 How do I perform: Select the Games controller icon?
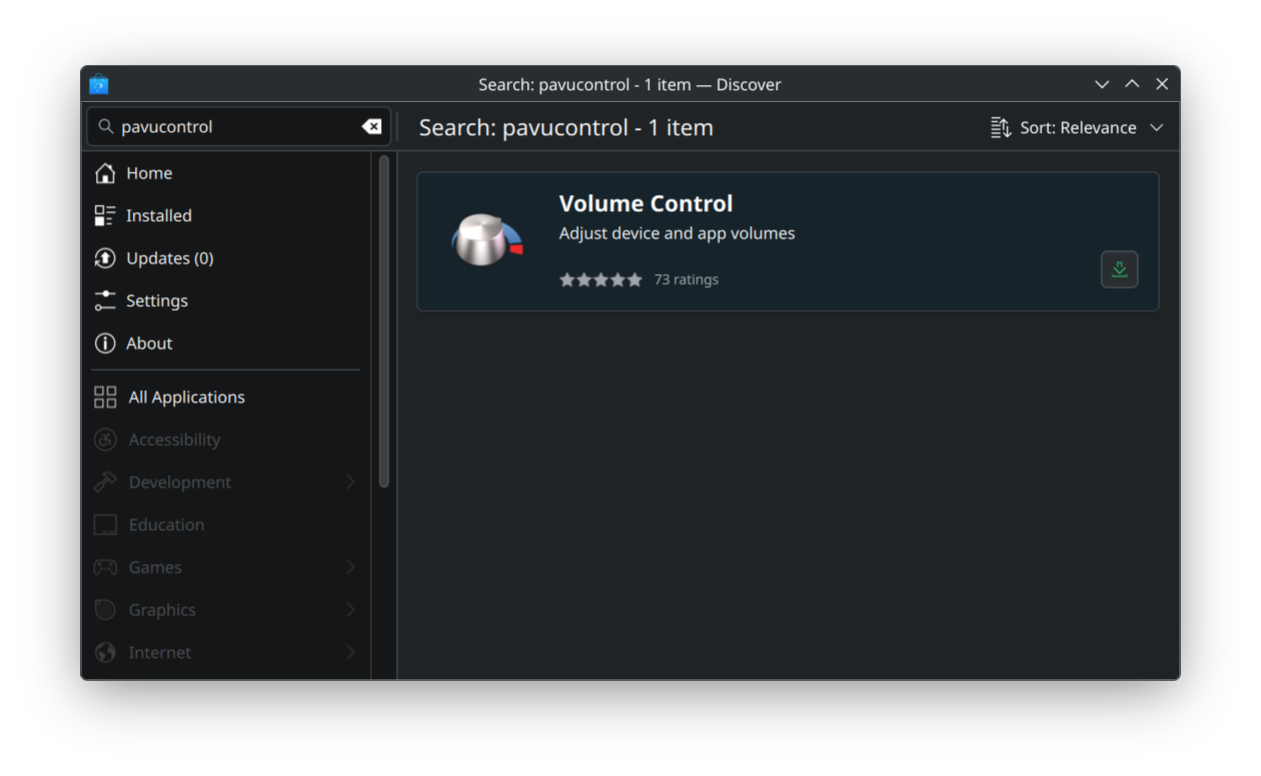point(105,567)
